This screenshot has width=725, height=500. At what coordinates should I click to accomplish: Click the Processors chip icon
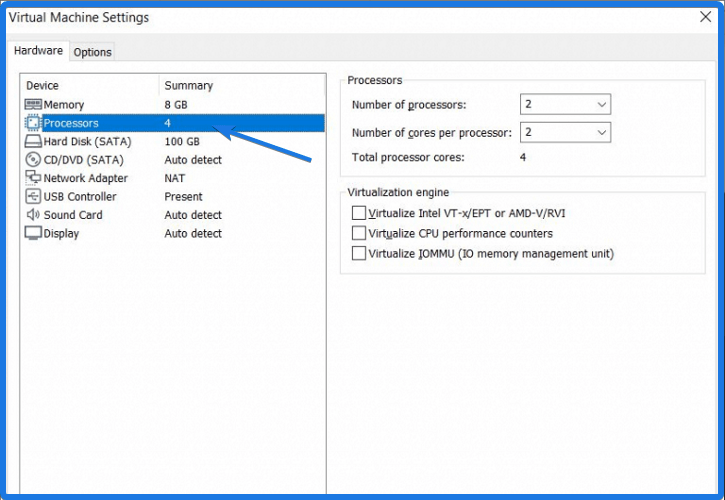pyautogui.click(x=33, y=123)
